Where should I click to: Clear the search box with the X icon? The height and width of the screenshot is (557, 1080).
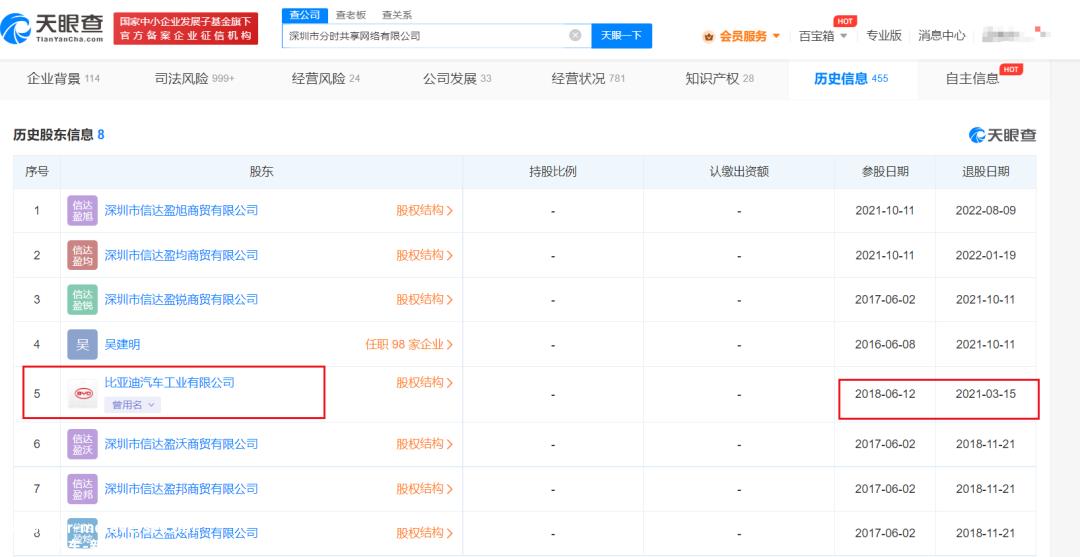[x=575, y=35]
